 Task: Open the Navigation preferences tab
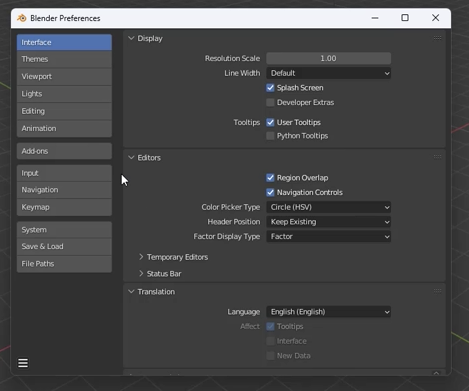(64, 190)
